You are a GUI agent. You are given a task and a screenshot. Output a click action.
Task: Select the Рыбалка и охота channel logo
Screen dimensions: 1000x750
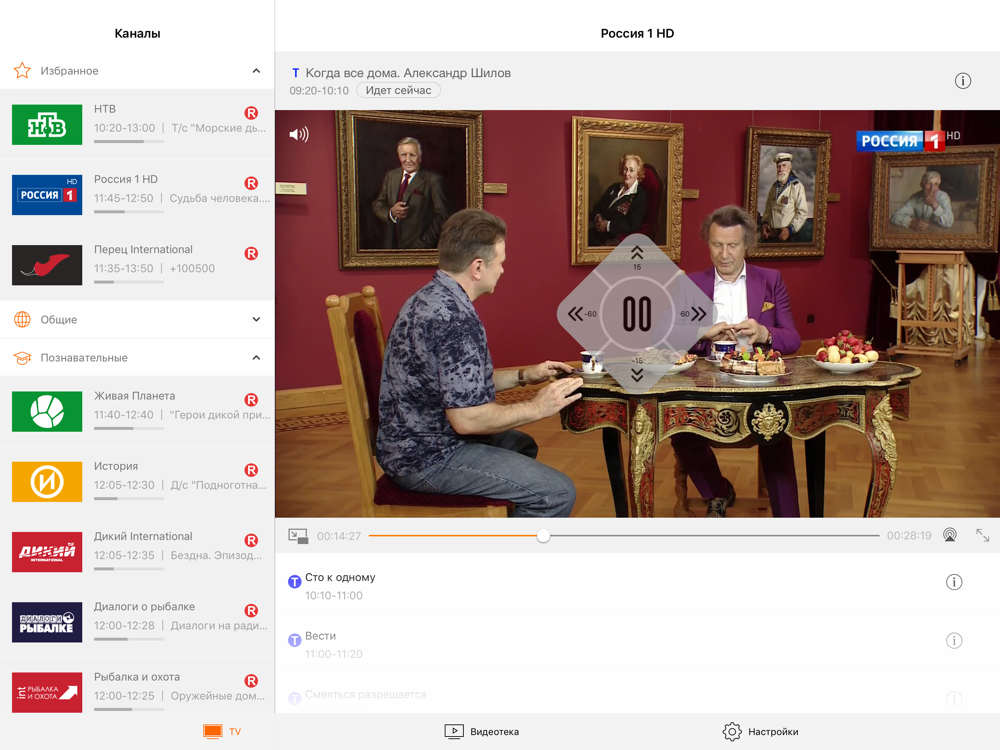tap(47, 692)
